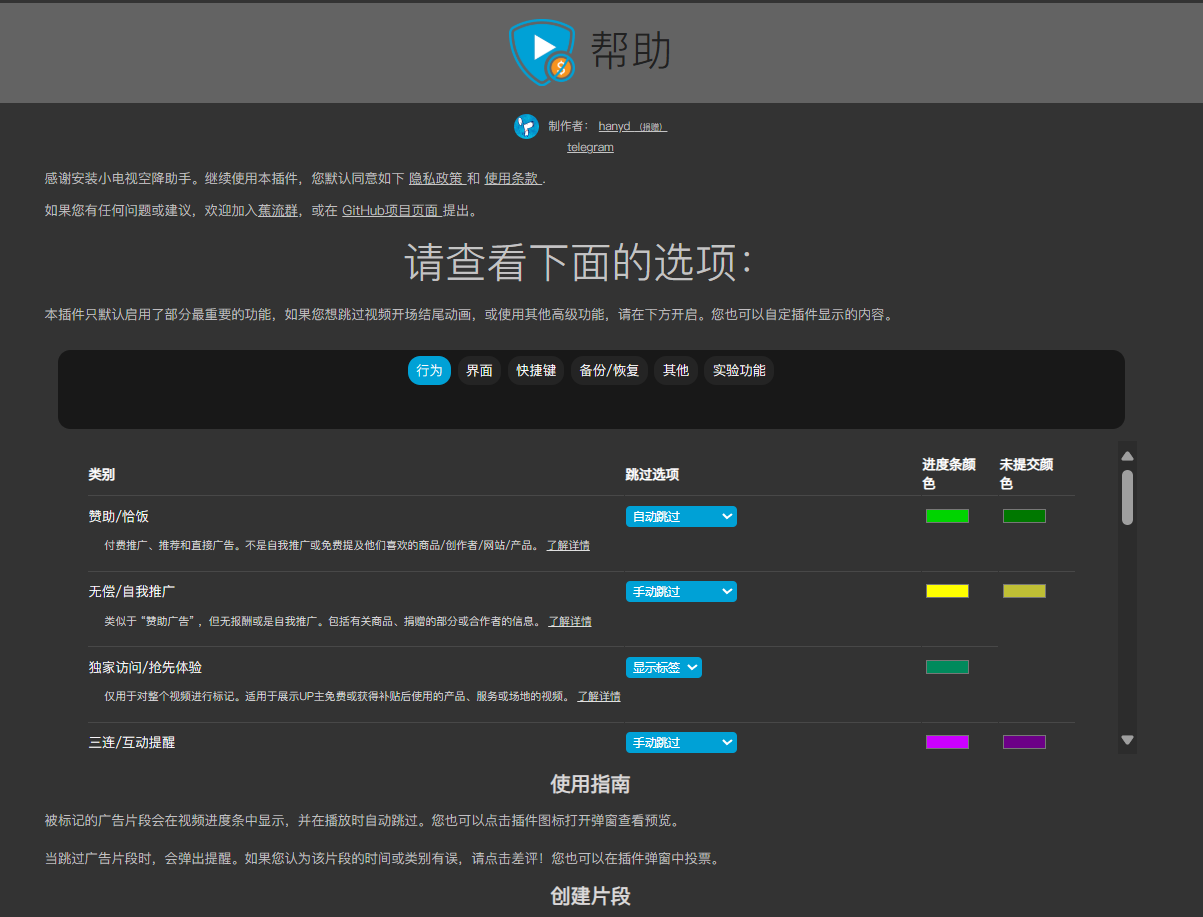The height and width of the screenshot is (917, 1203).
Task: Open the 备份/恢复 tab
Action: (609, 370)
